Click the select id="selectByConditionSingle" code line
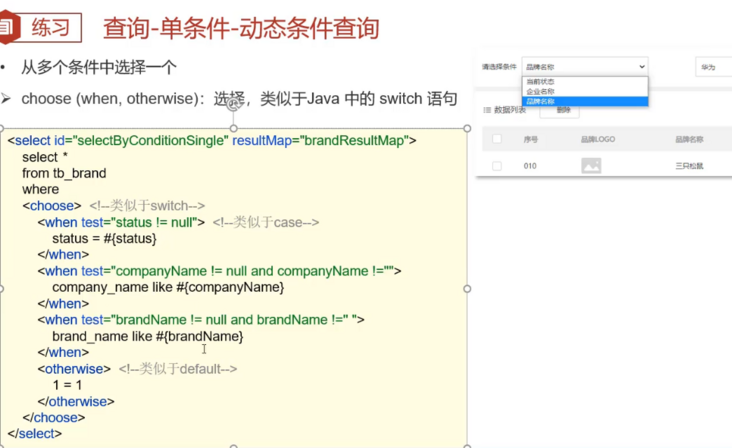 tap(212, 140)
